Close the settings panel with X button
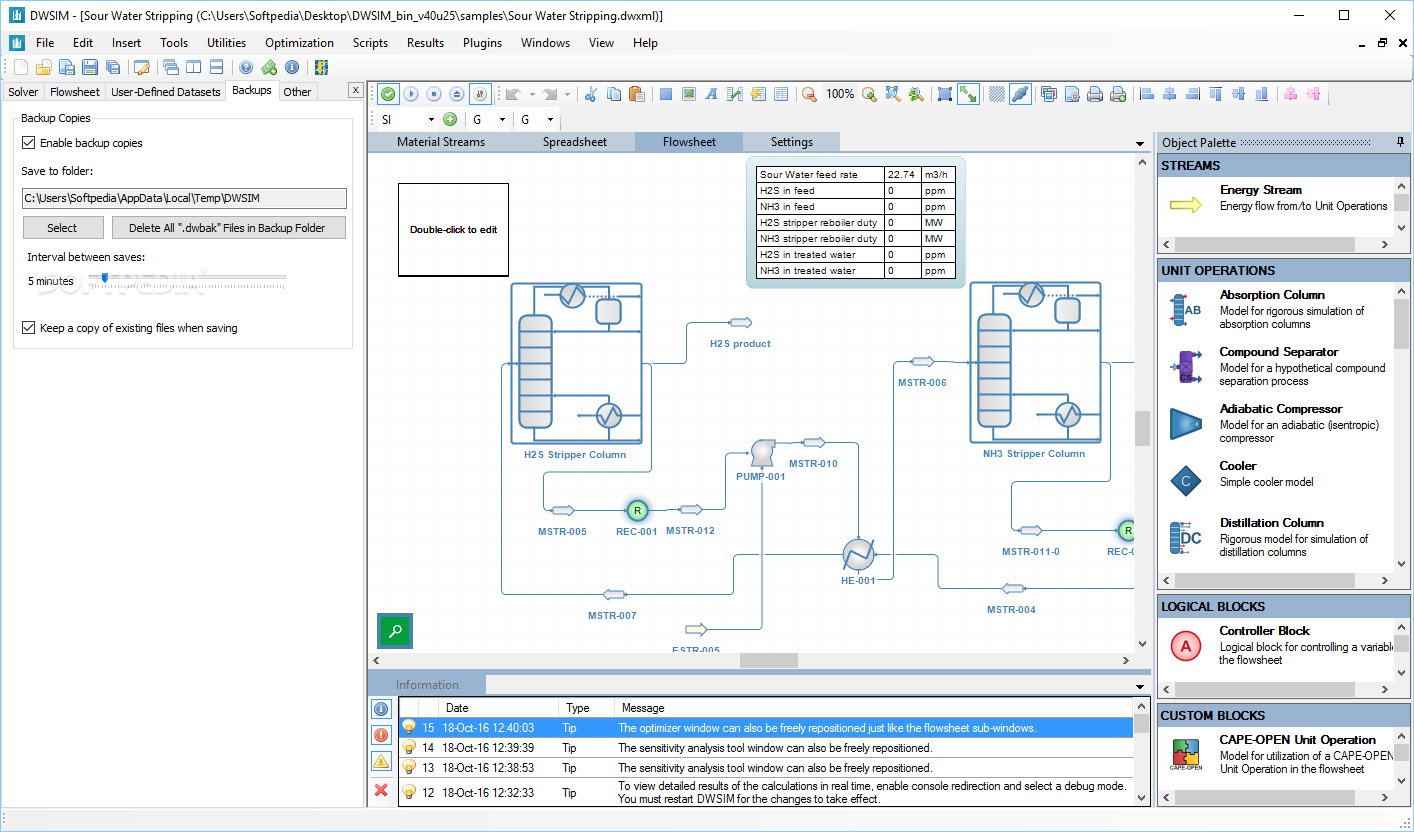The image size is (1414, 832). coord(355,90)
